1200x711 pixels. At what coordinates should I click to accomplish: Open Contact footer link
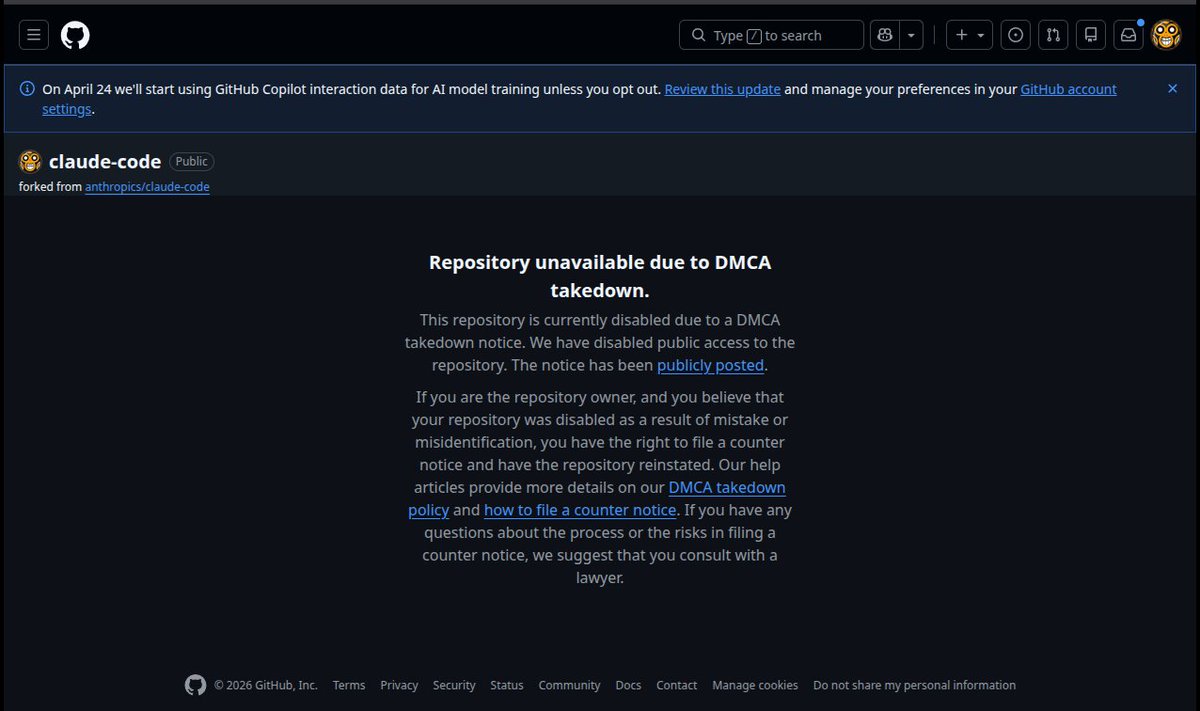click(677, 685)
